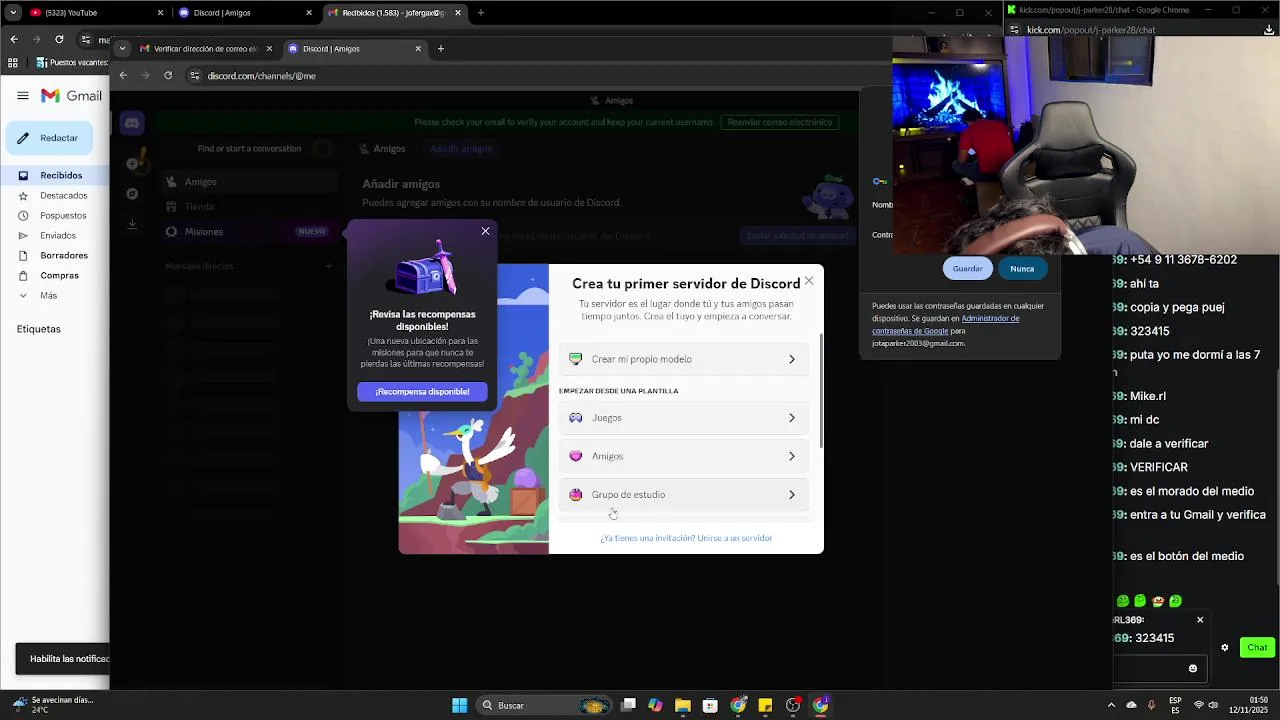Open Copilot from taskbar
1280x720 pixels.
(x=655, y=705)
